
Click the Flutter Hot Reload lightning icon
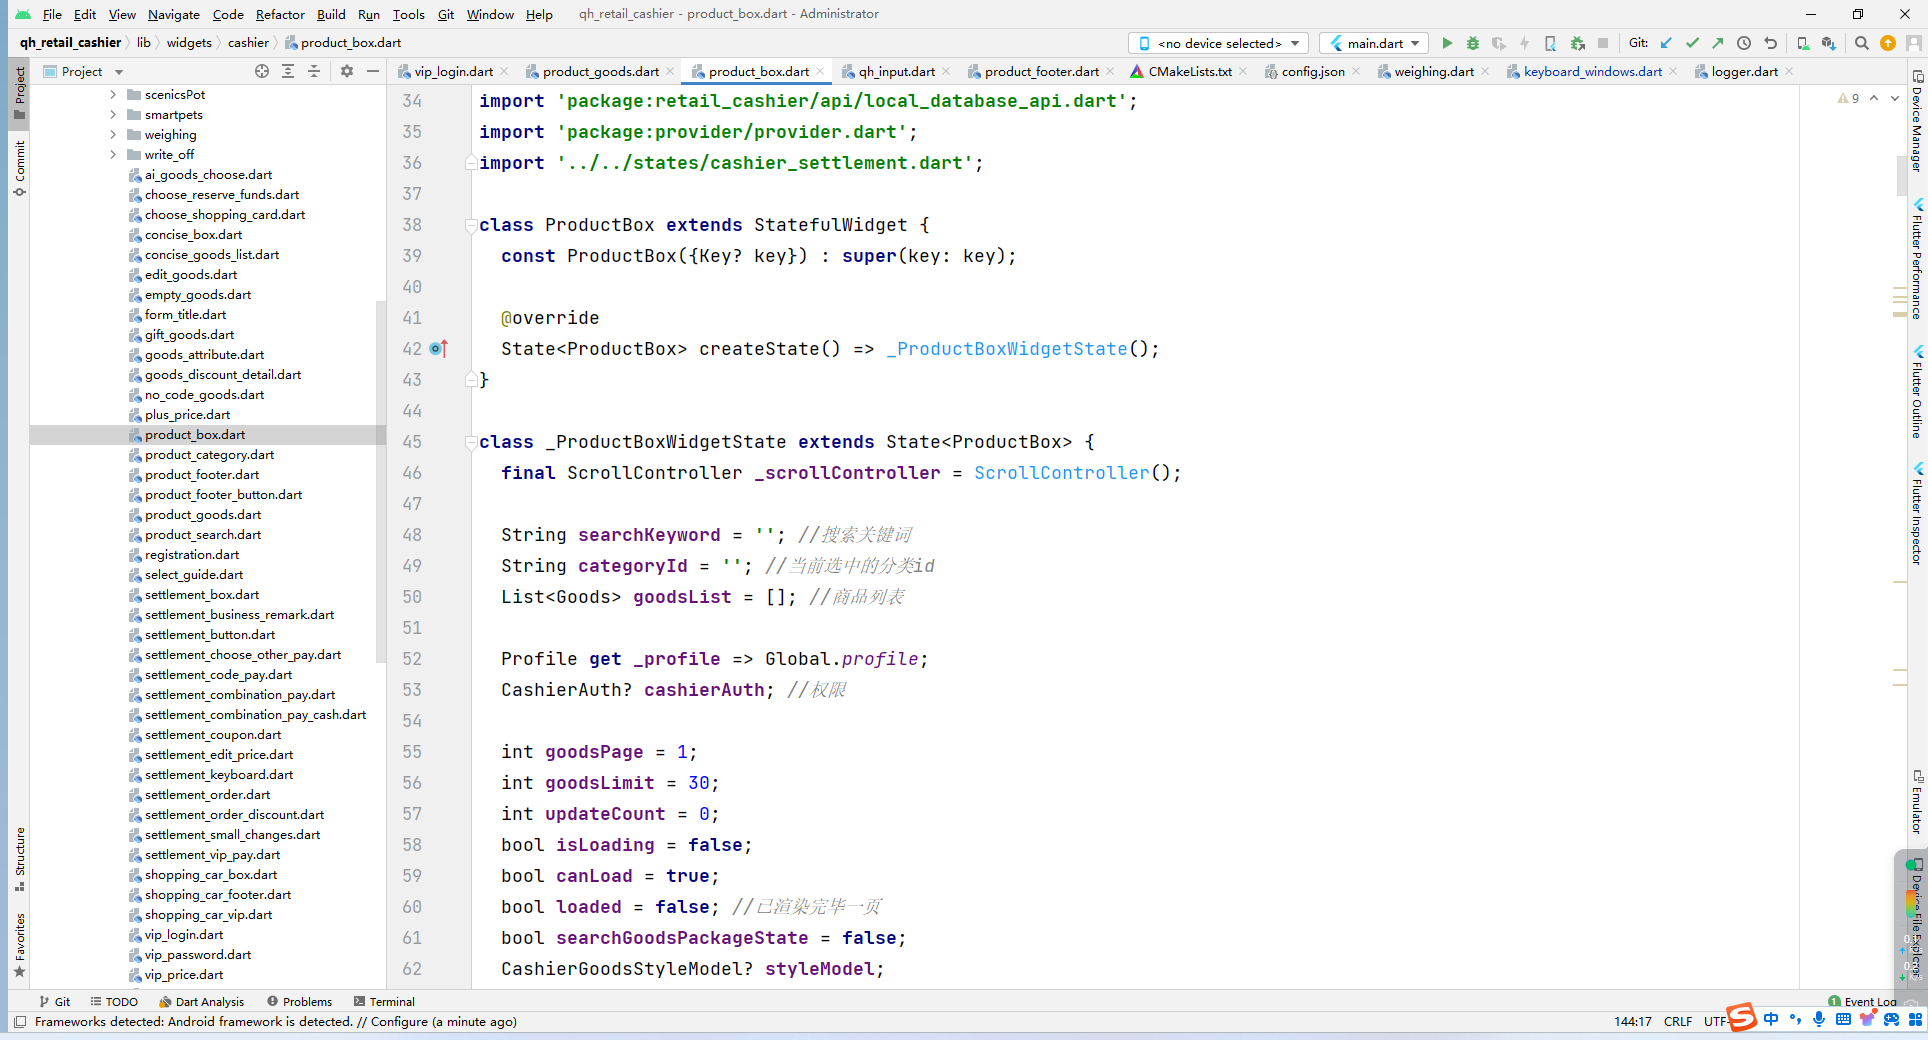pos(1524,43)
